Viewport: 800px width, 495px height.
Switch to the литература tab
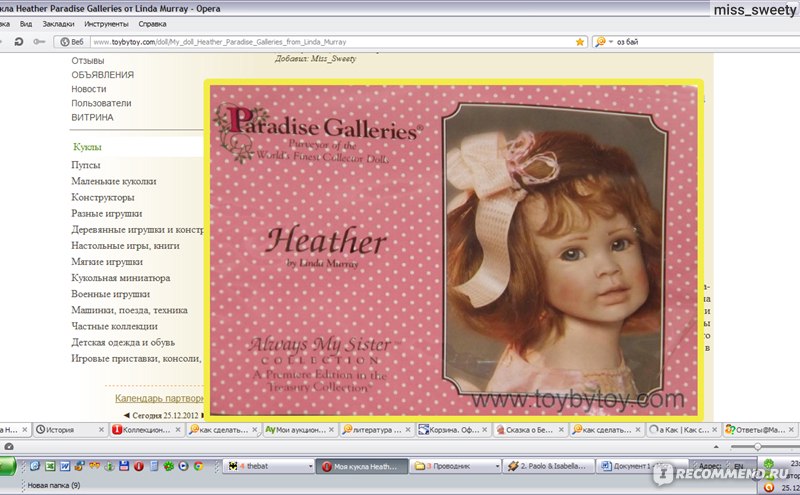pos(377,430)
